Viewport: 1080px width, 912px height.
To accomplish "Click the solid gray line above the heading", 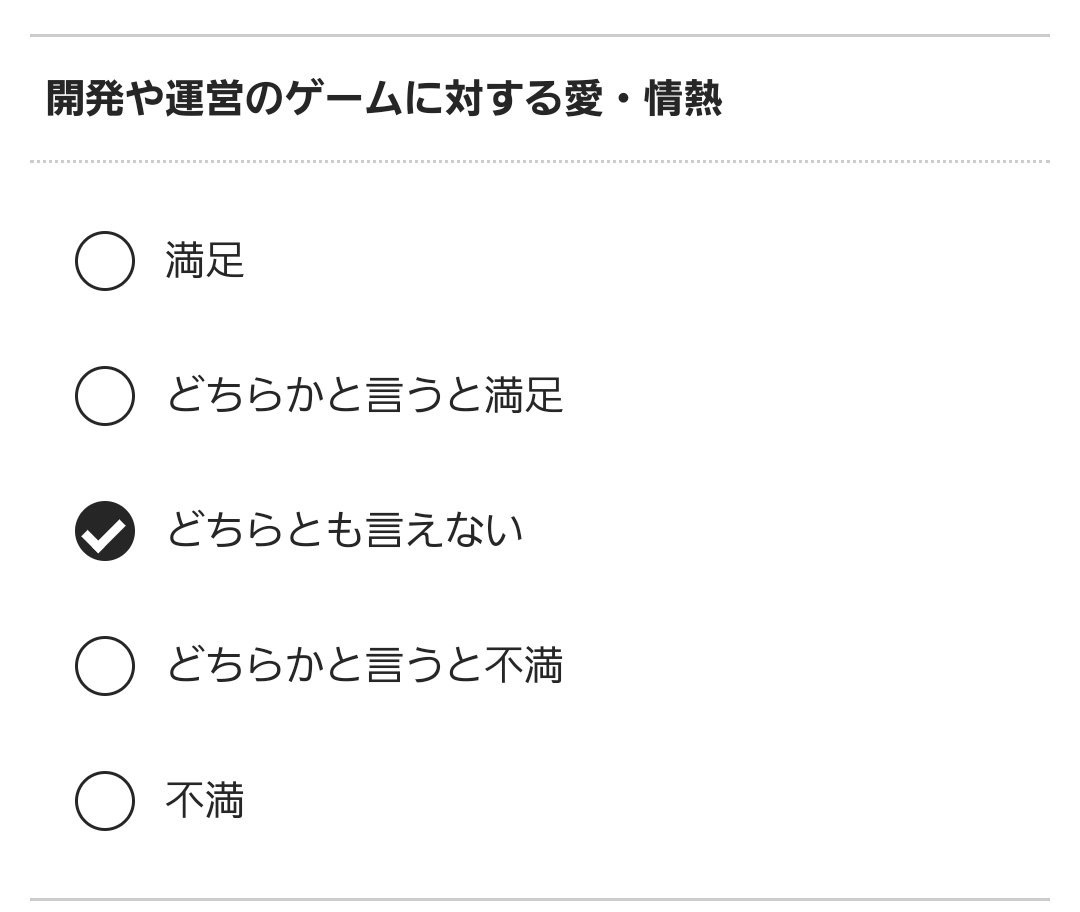I will (x=540, y=36).
